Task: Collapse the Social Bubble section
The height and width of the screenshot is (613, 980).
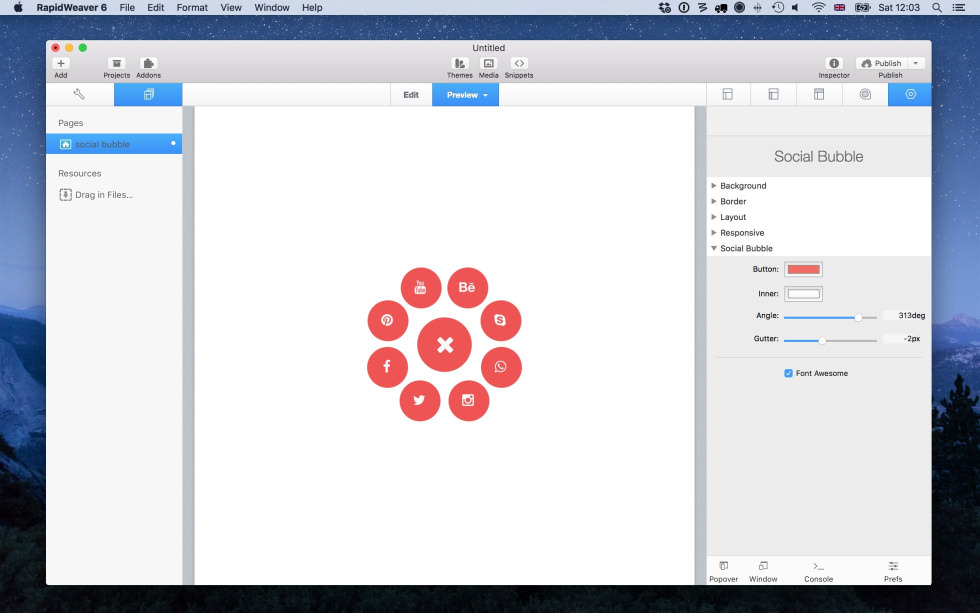Action: coord(714,248)
